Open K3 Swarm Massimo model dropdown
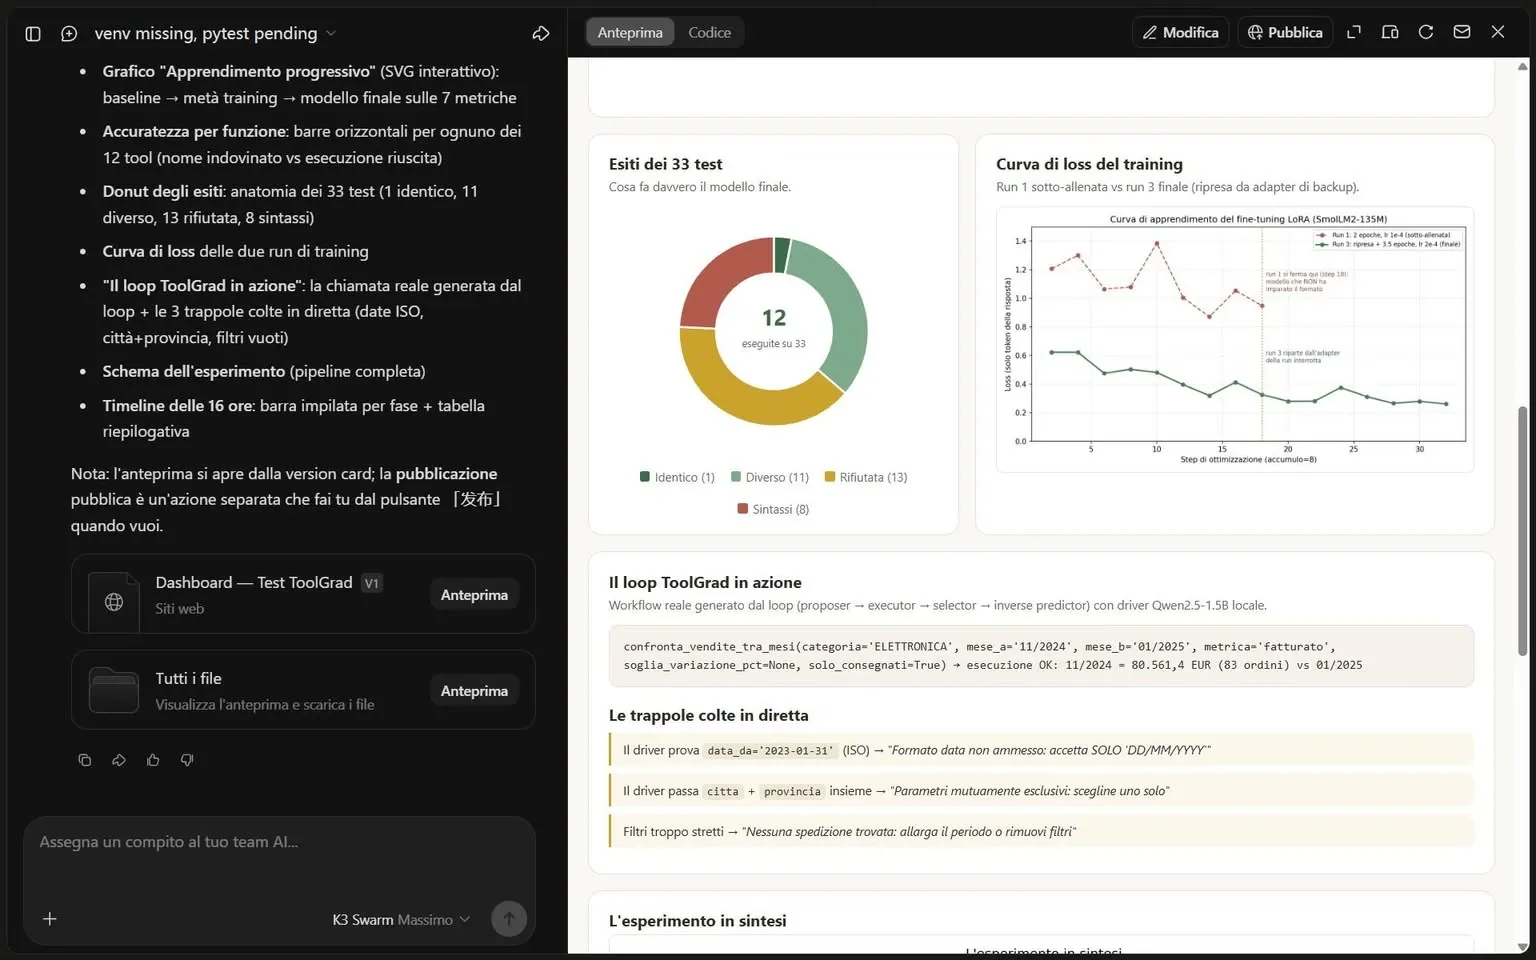 click(x=401, y=920)
